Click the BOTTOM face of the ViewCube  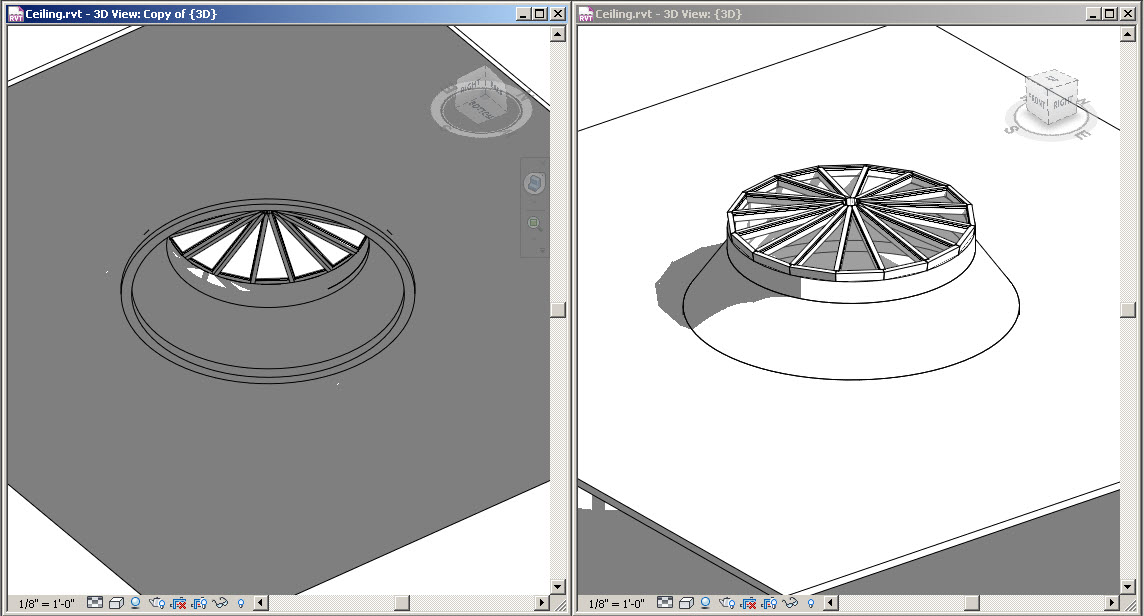[481, 110]
